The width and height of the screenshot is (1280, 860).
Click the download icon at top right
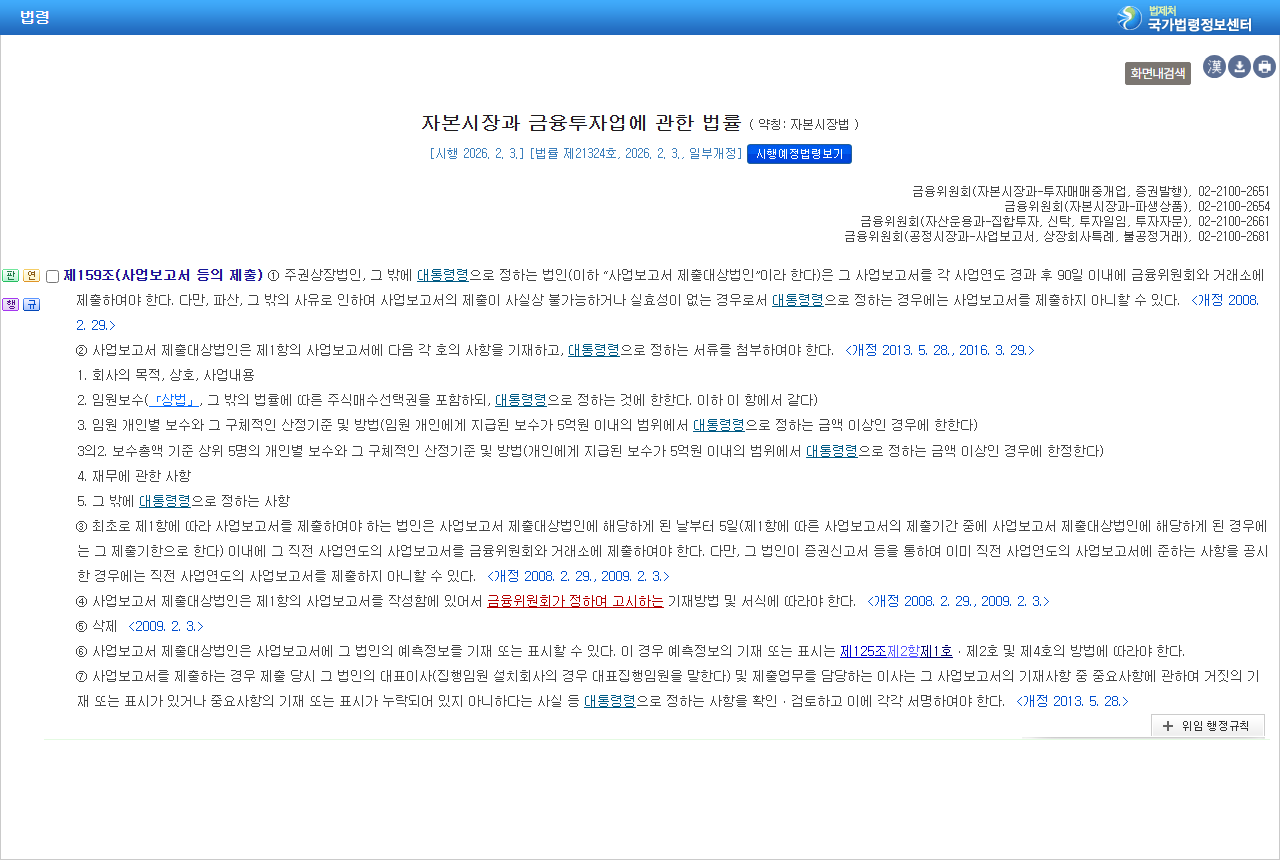coord(1239,67)
